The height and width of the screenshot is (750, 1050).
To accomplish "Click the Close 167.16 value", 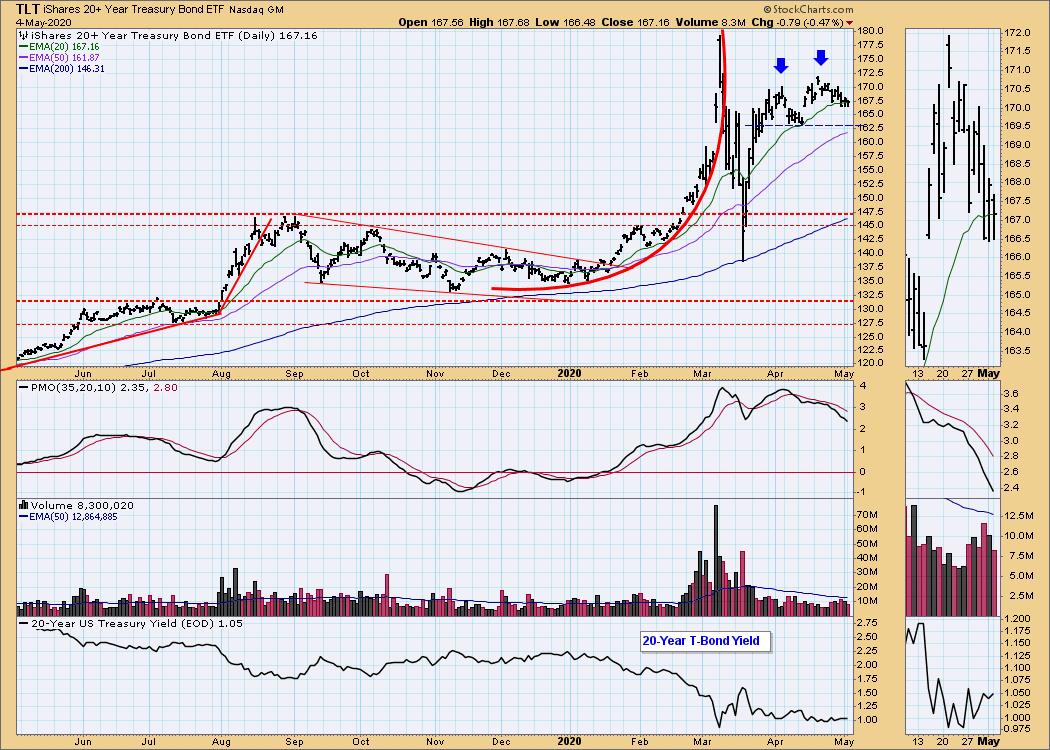I will [635, 22].
